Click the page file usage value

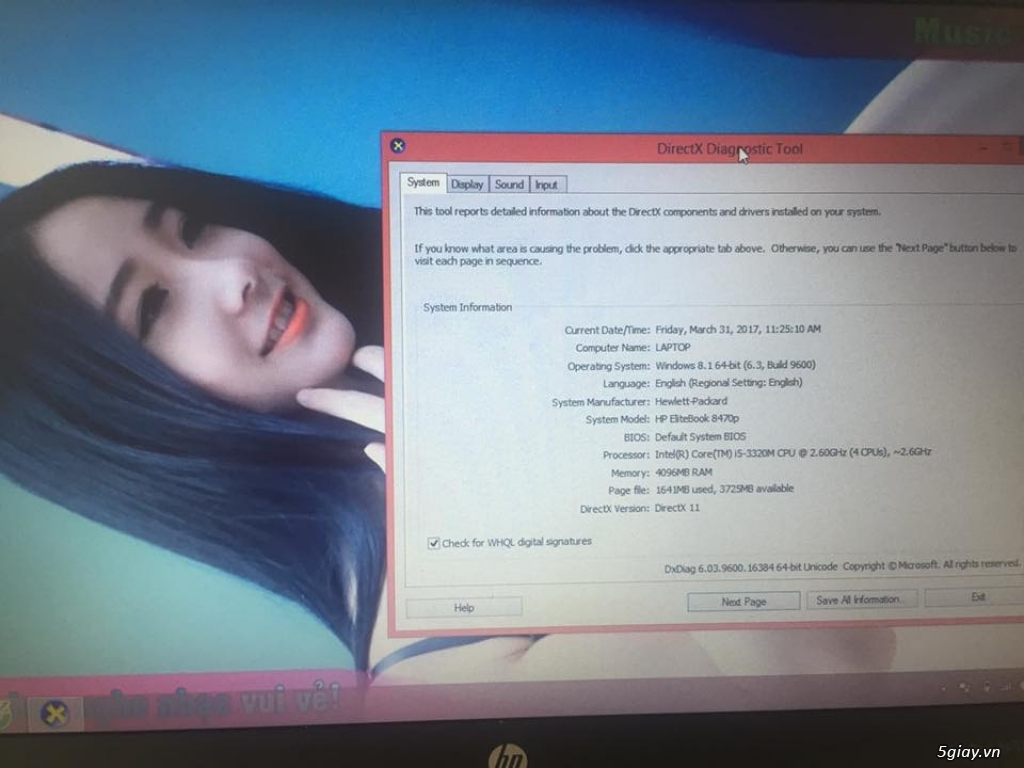[724, 489]
